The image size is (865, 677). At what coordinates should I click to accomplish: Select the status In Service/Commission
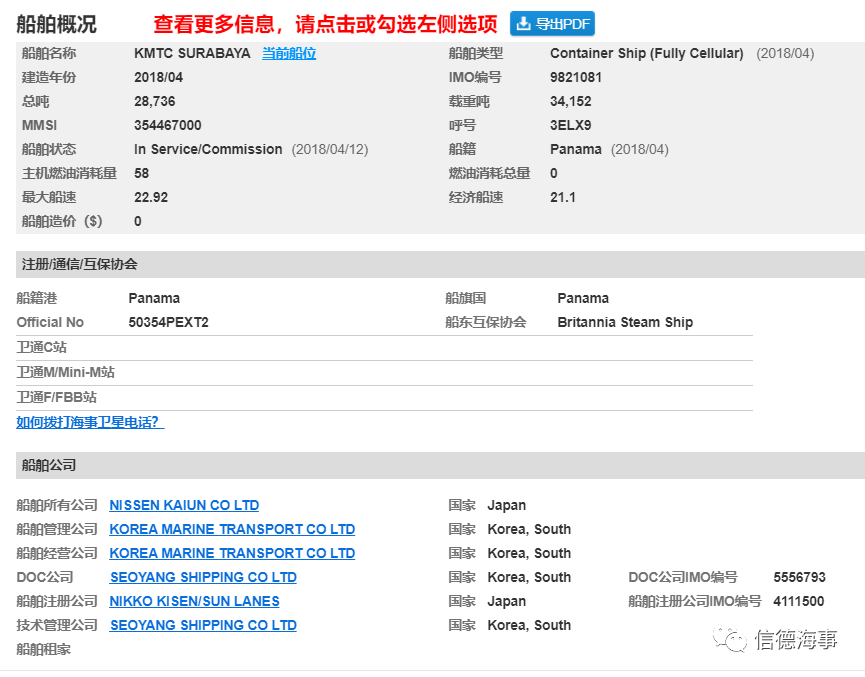click(208, 150)
